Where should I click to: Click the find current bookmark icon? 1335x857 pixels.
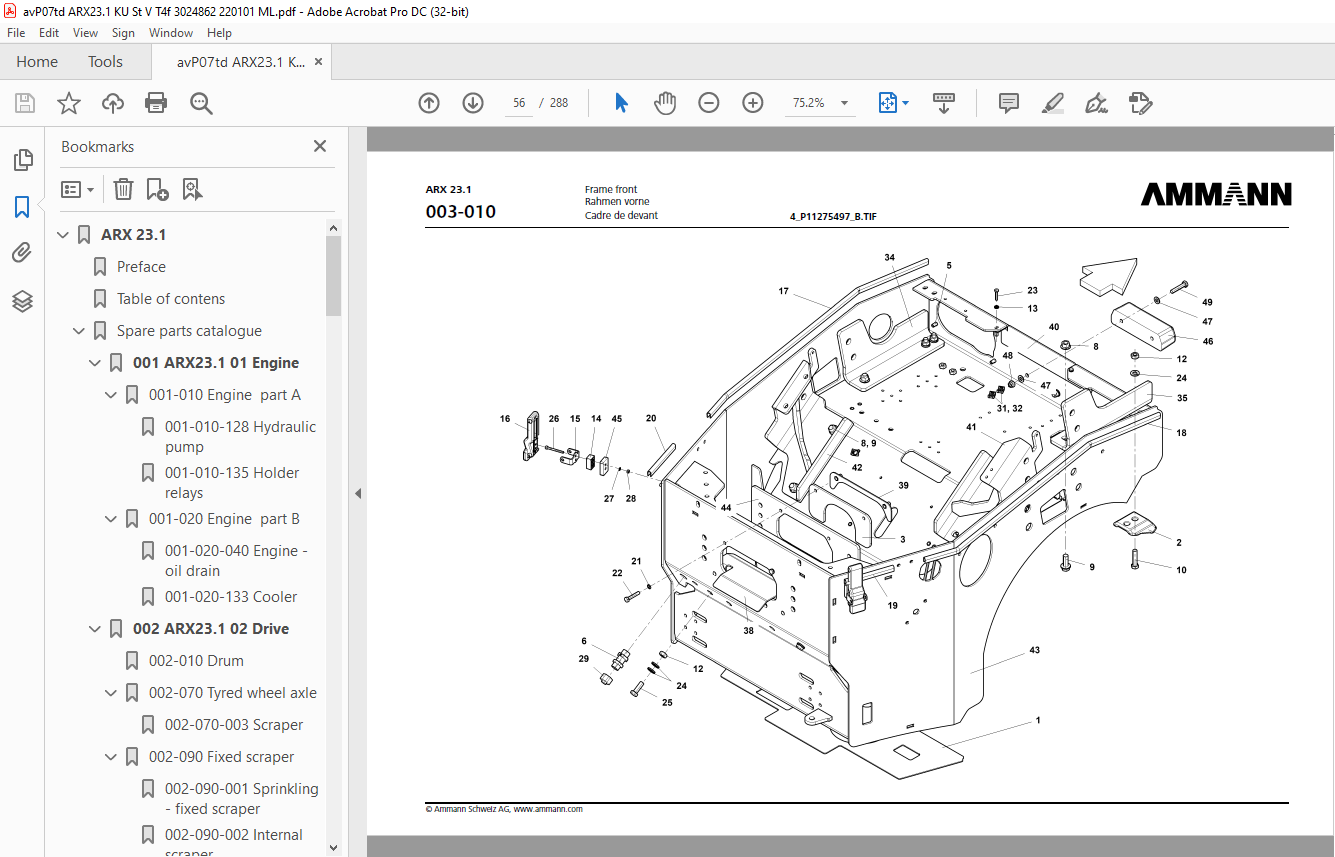[192, 189]
